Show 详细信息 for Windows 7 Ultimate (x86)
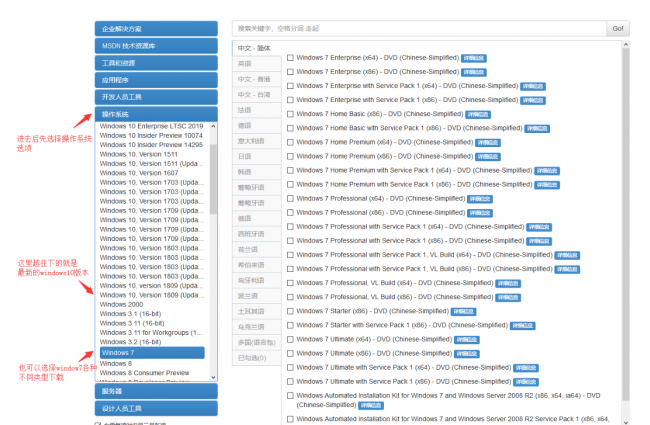 pos(467,354)
